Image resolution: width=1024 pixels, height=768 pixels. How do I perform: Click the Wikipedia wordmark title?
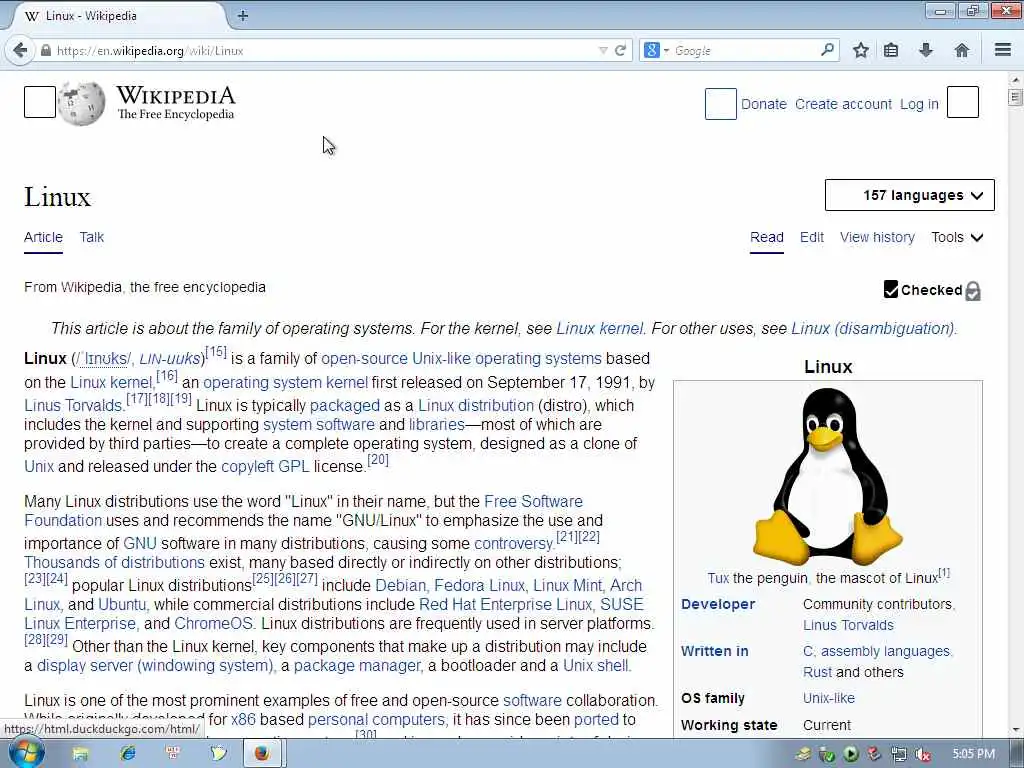pyautogui.click(x=176, y=95)
